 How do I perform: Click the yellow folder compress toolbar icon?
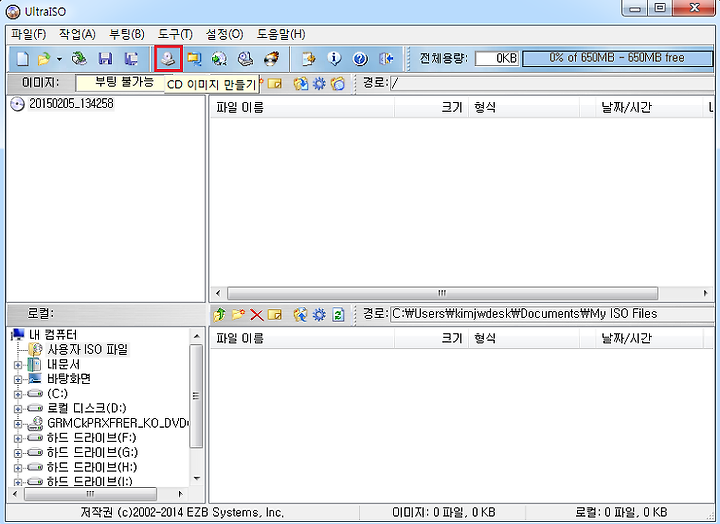click(194, 58)
